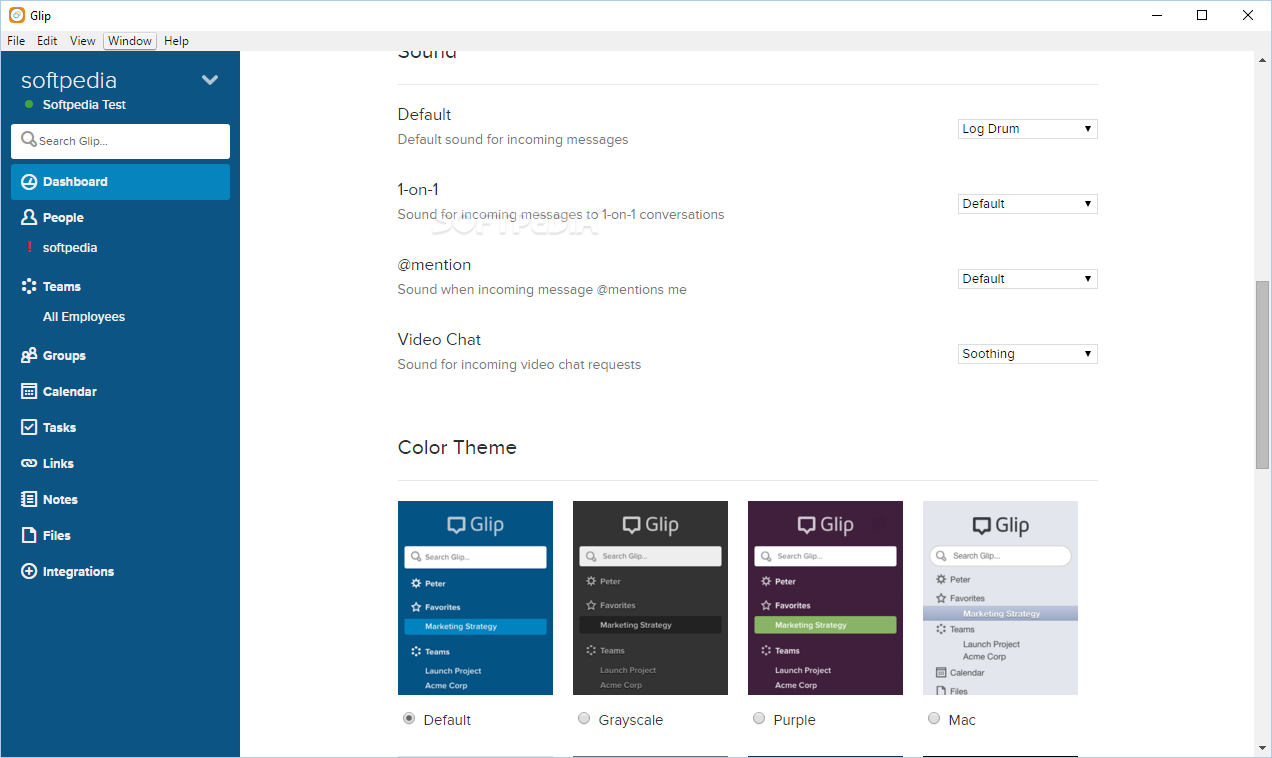Click the search magnifier icon in sidebar
The width and height of the screenshot is (1272, 758).
(29, 140)
